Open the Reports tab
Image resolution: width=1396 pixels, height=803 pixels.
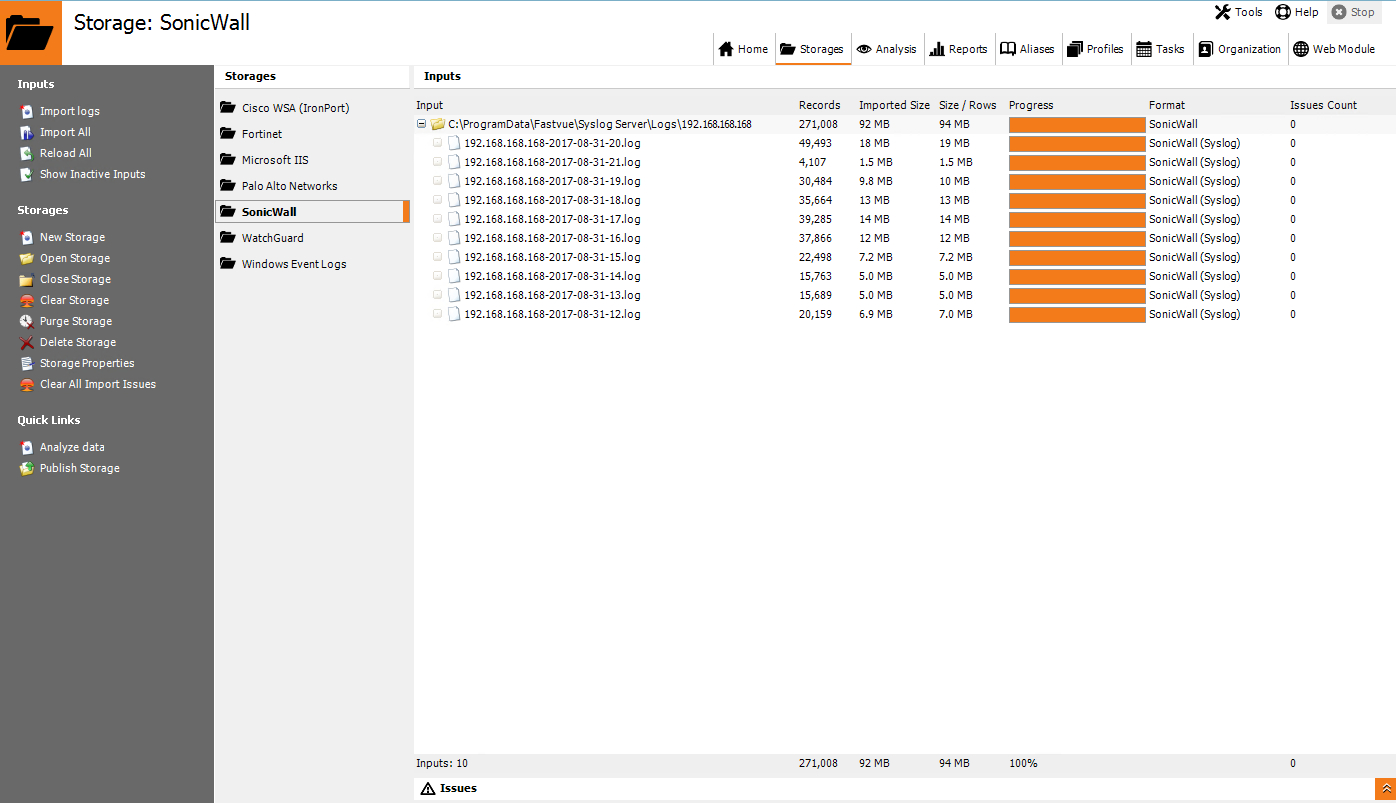[x=958, y=49]
